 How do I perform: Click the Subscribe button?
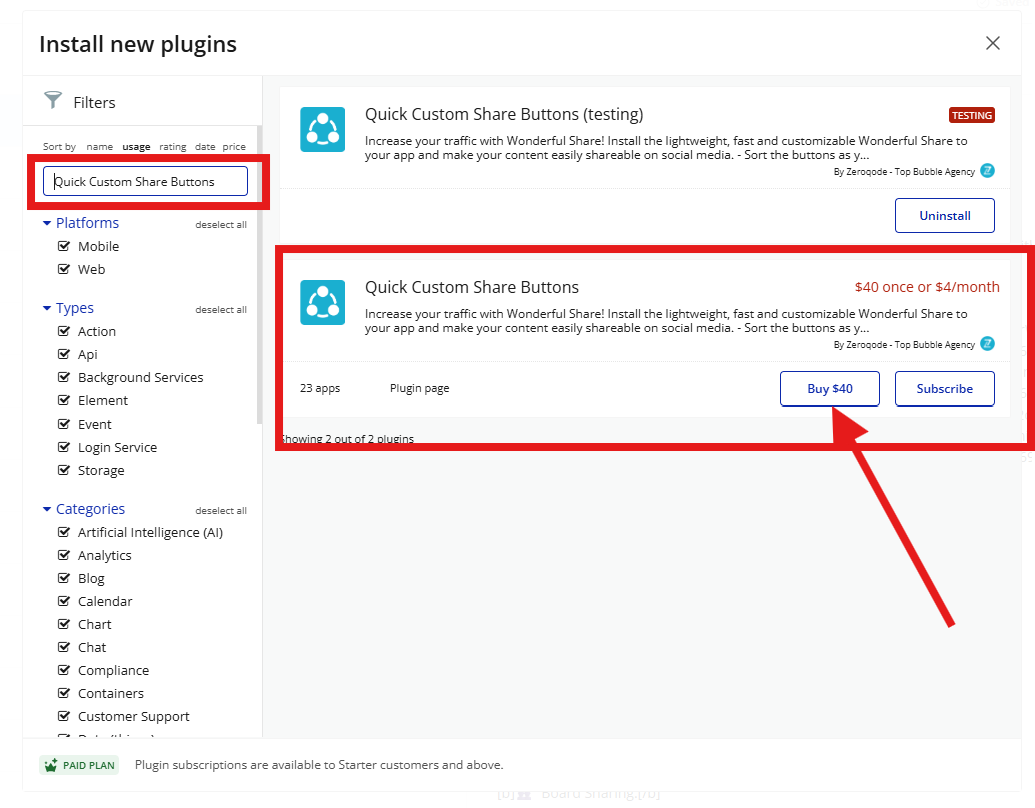[x=945, y=389]
